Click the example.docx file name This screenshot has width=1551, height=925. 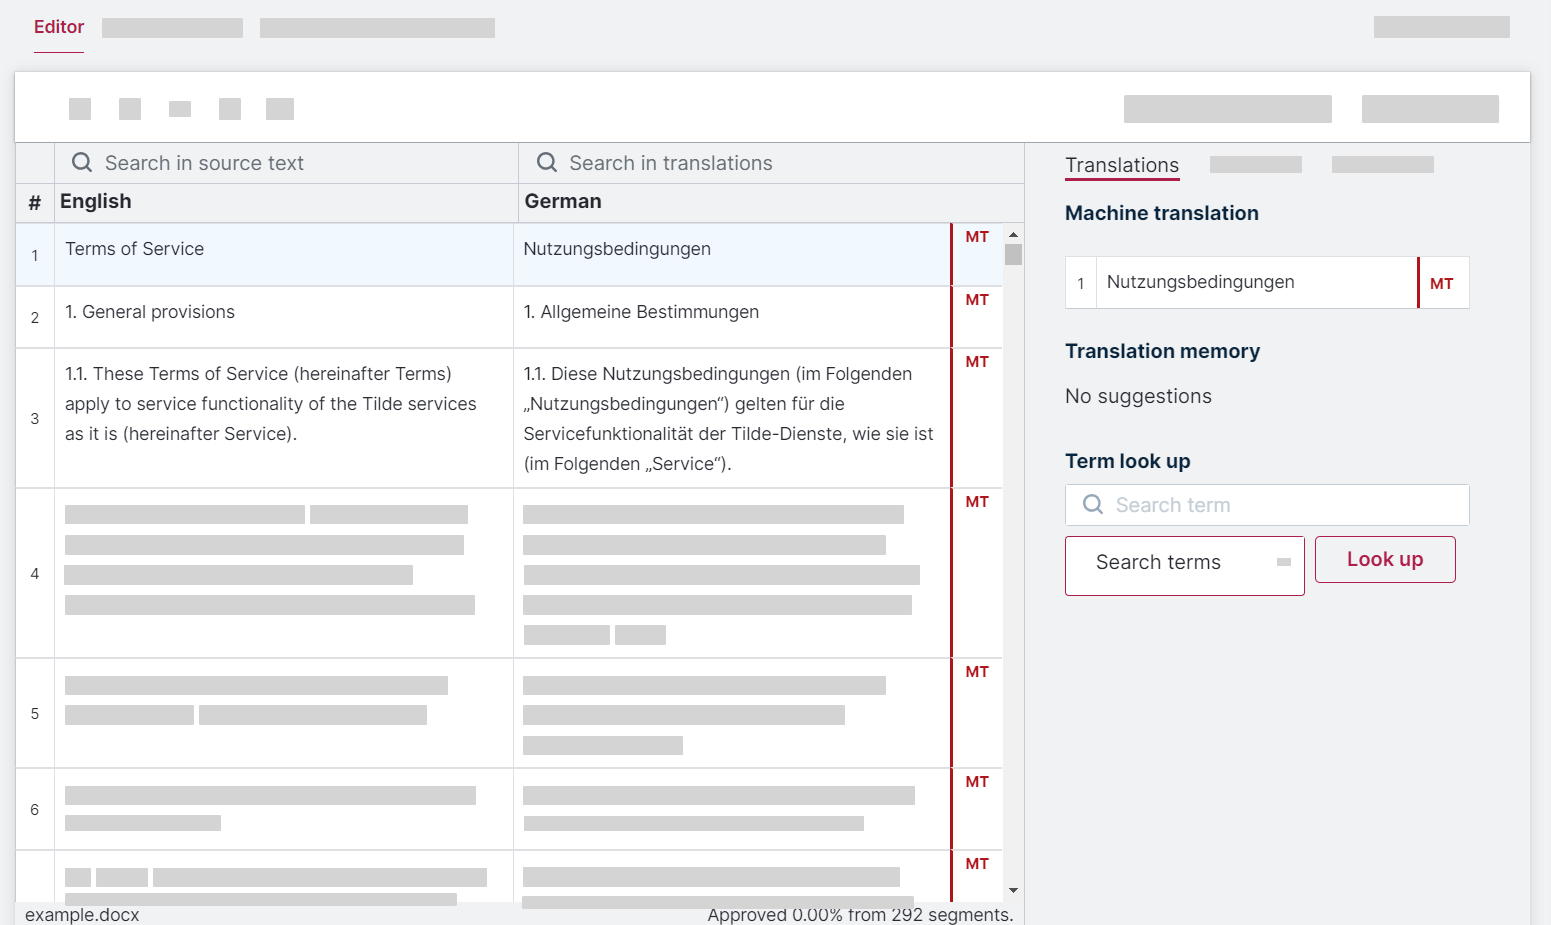coord(82,914)
